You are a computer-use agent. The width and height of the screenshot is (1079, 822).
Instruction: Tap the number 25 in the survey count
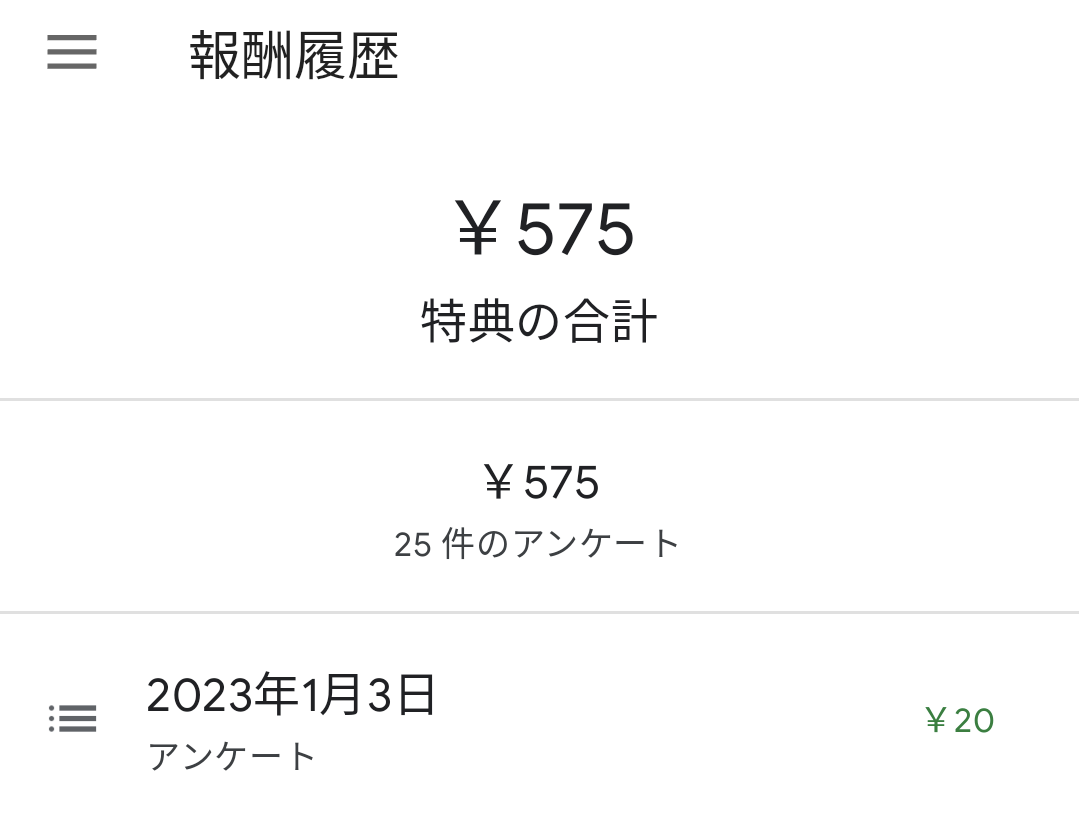[x=412, y=546]
